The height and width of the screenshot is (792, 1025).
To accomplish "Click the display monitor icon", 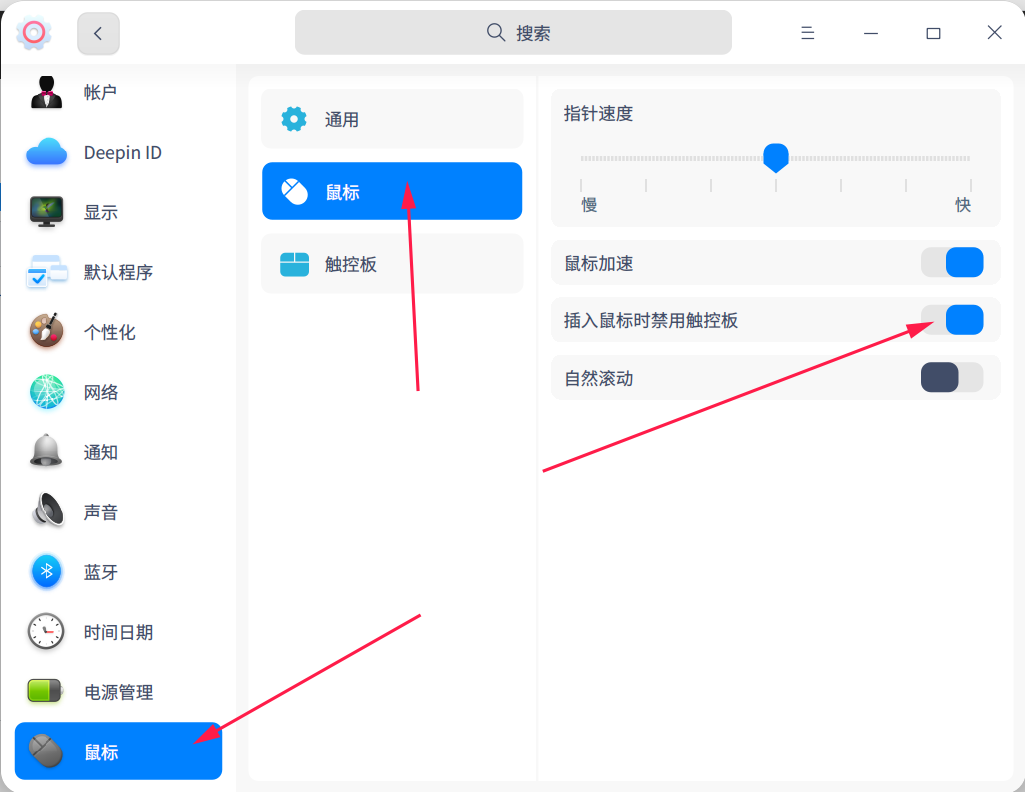I will coord(46,212).
